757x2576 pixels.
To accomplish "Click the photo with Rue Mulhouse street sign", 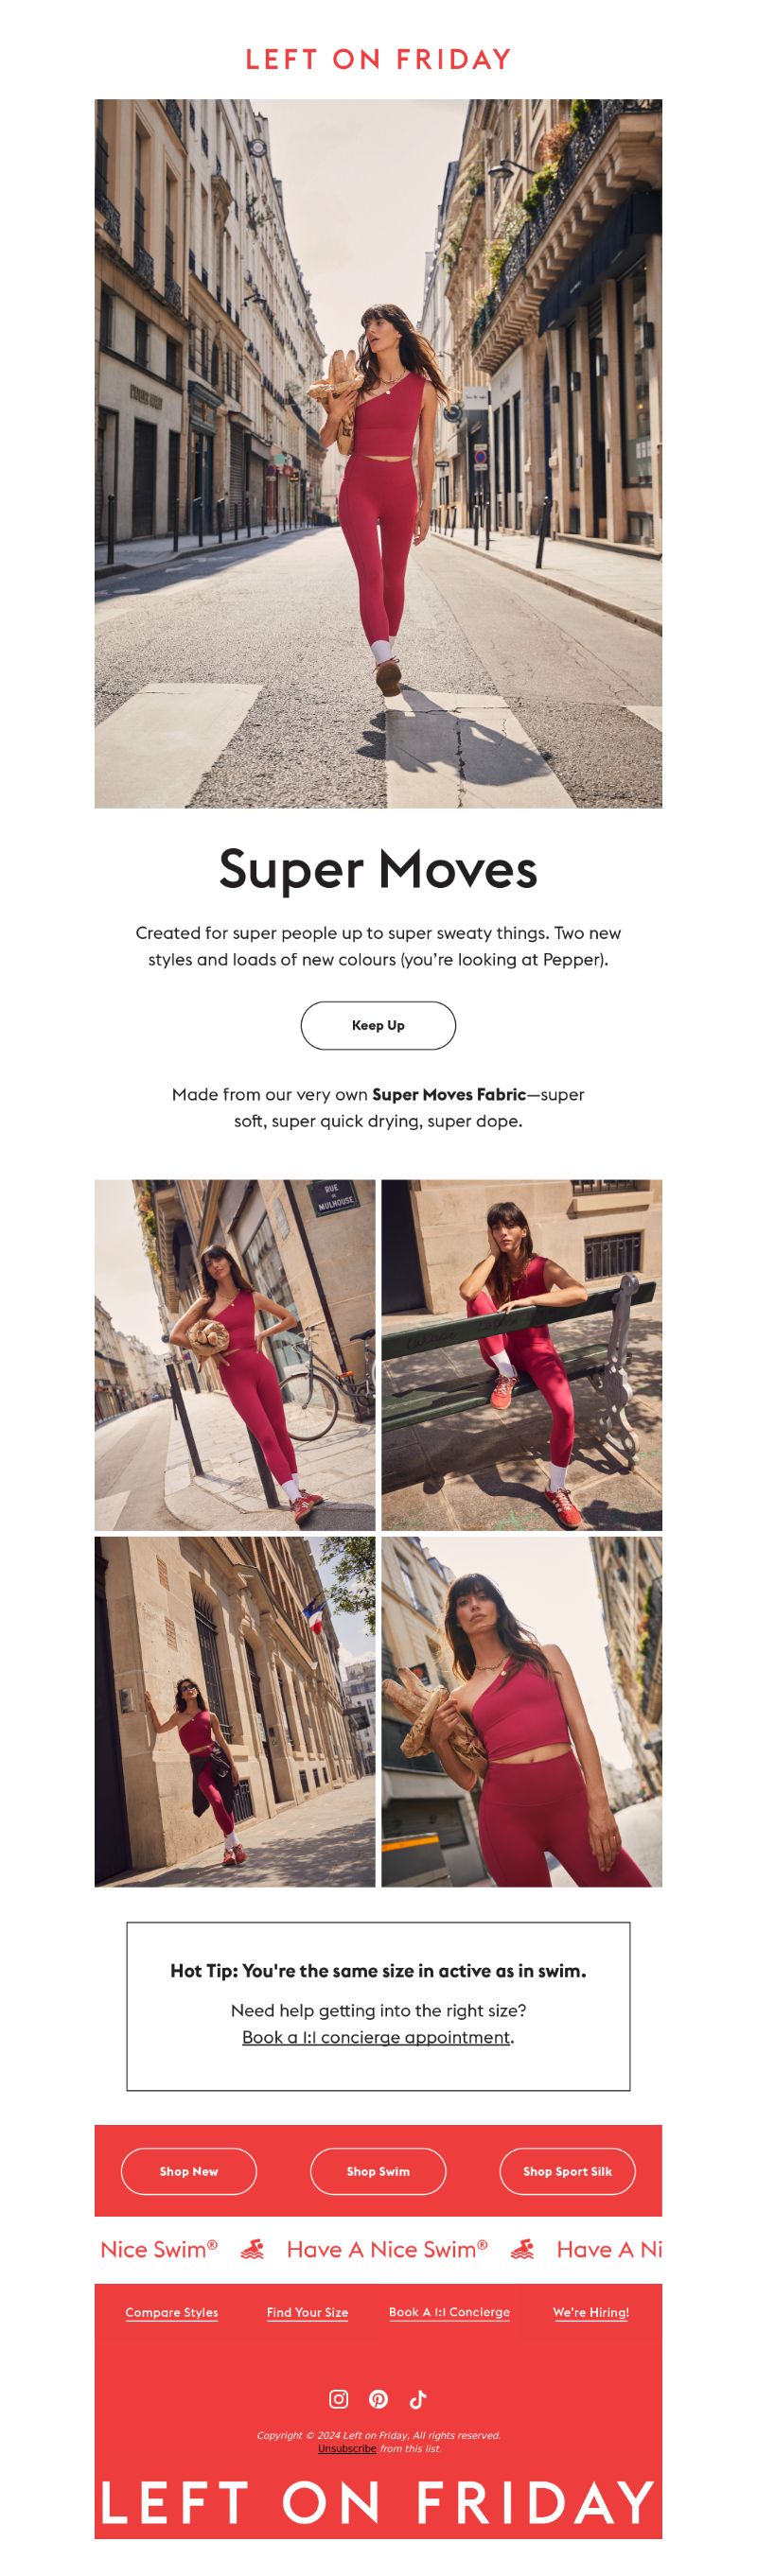I will (235, 1354).
